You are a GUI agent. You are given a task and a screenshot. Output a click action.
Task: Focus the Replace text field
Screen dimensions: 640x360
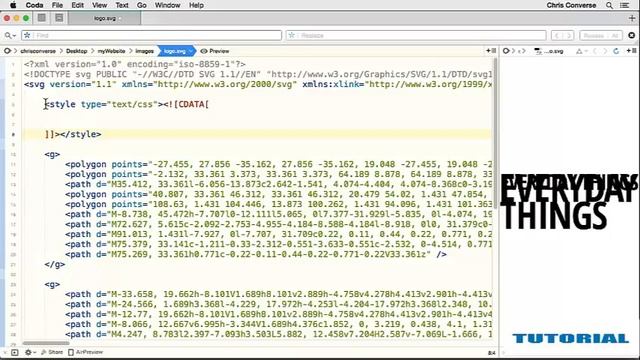click(416, 36)
